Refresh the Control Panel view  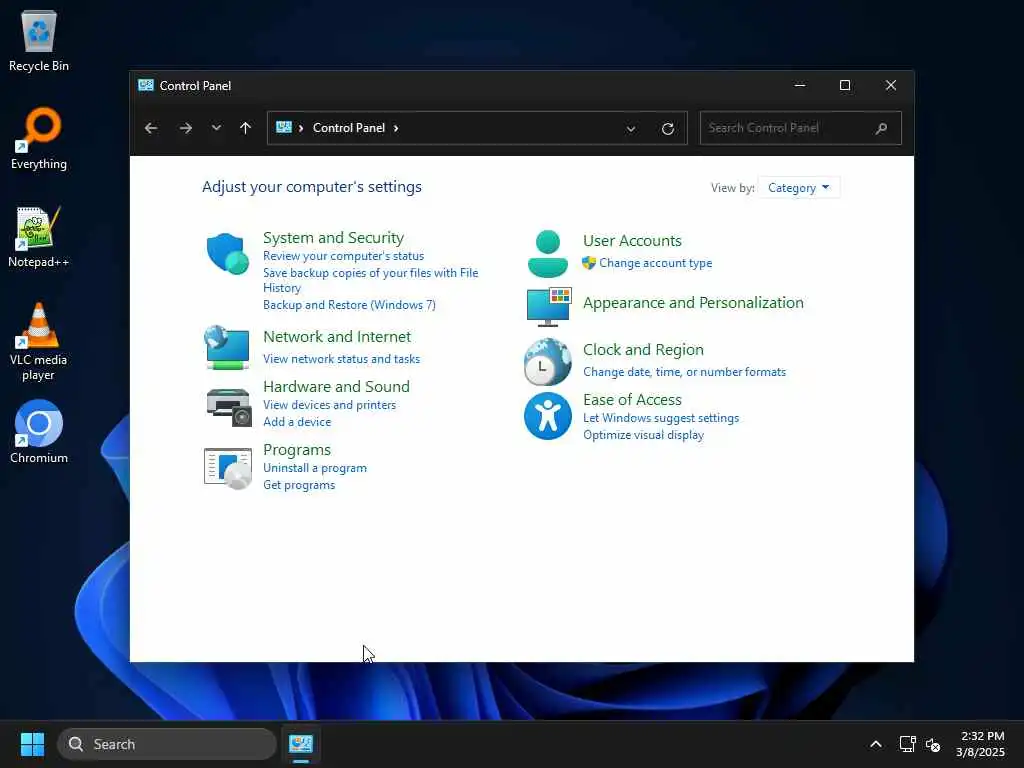(667, 129)
